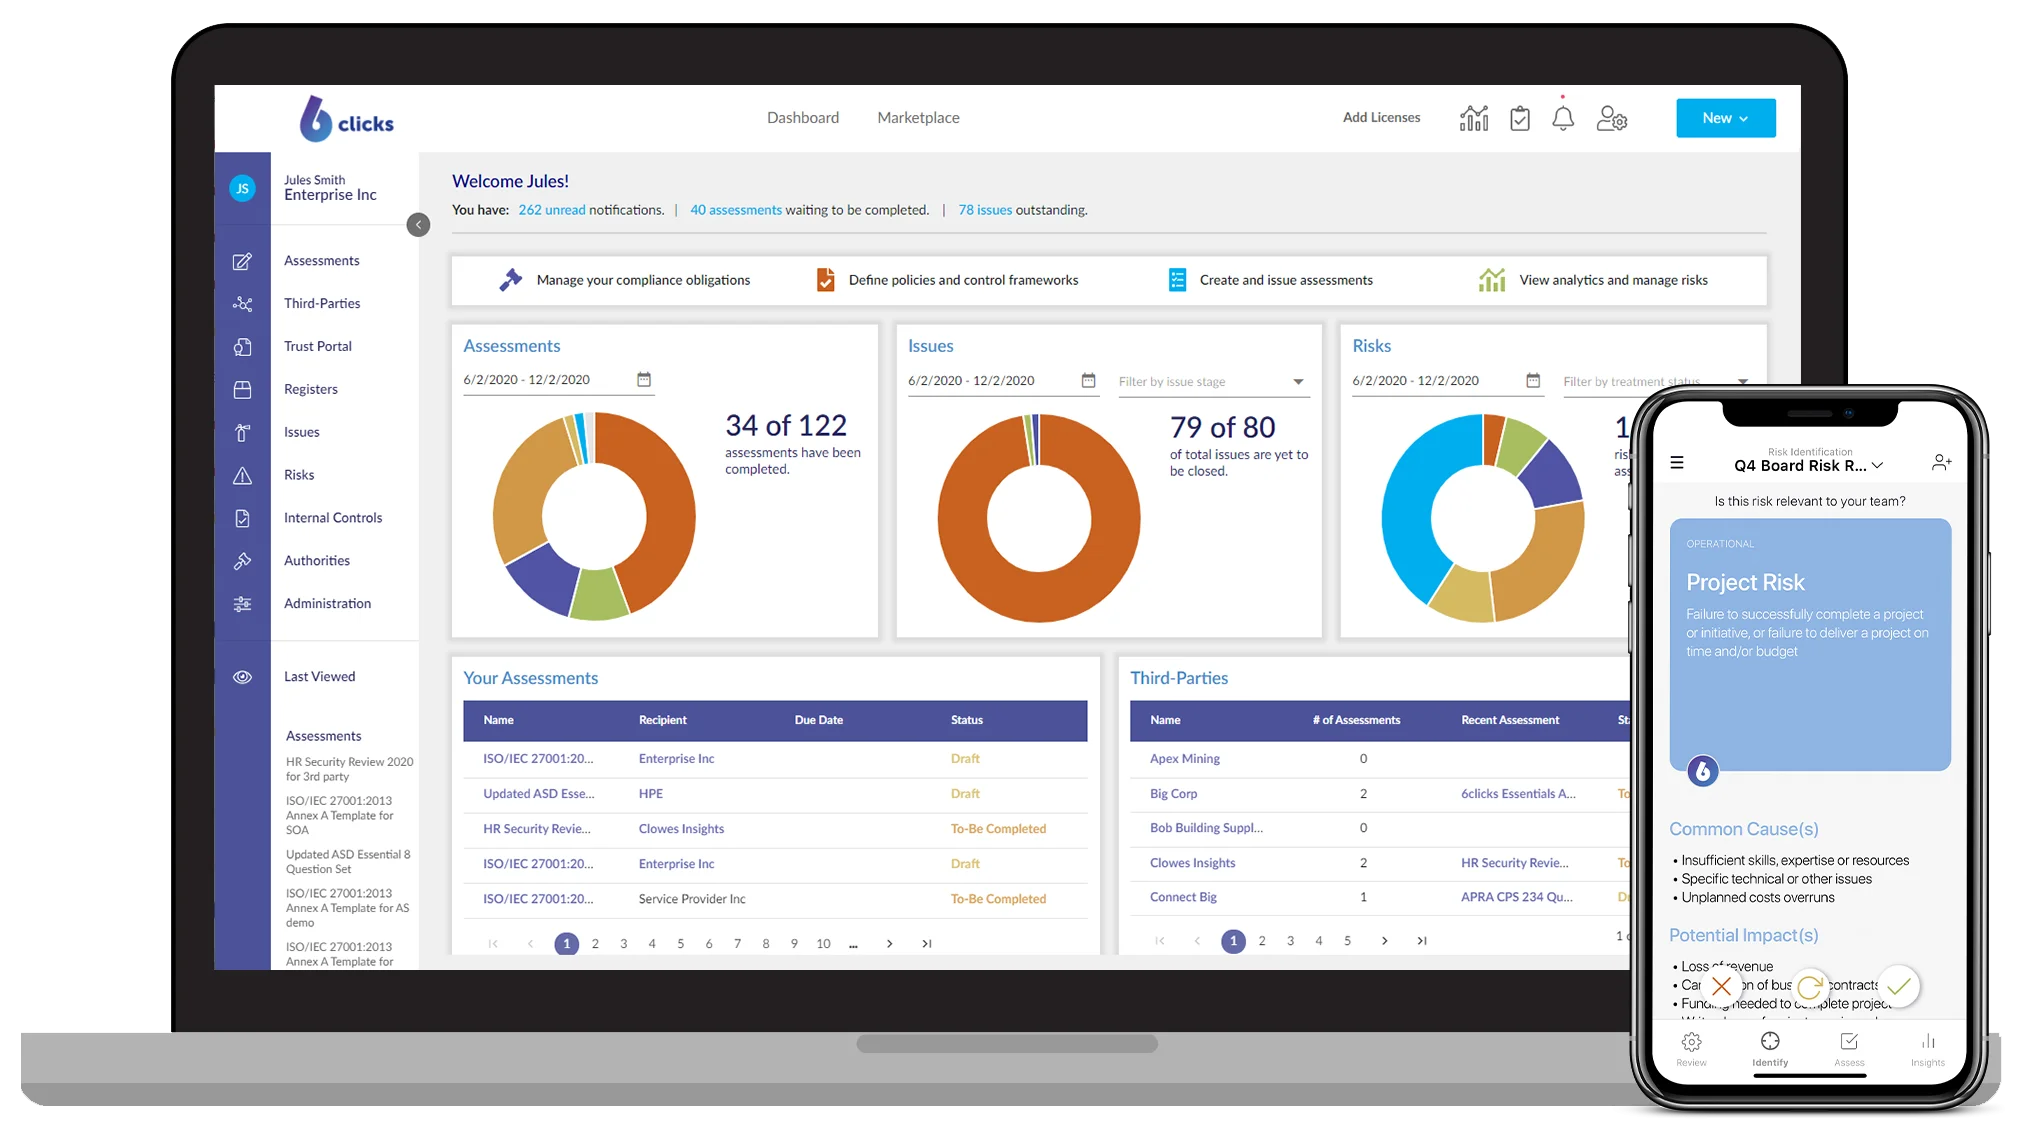This screenshot has height=1130, width=2023.
Task: Open the clipboard tasks icon in header
Action: (x=1520, y=118)
